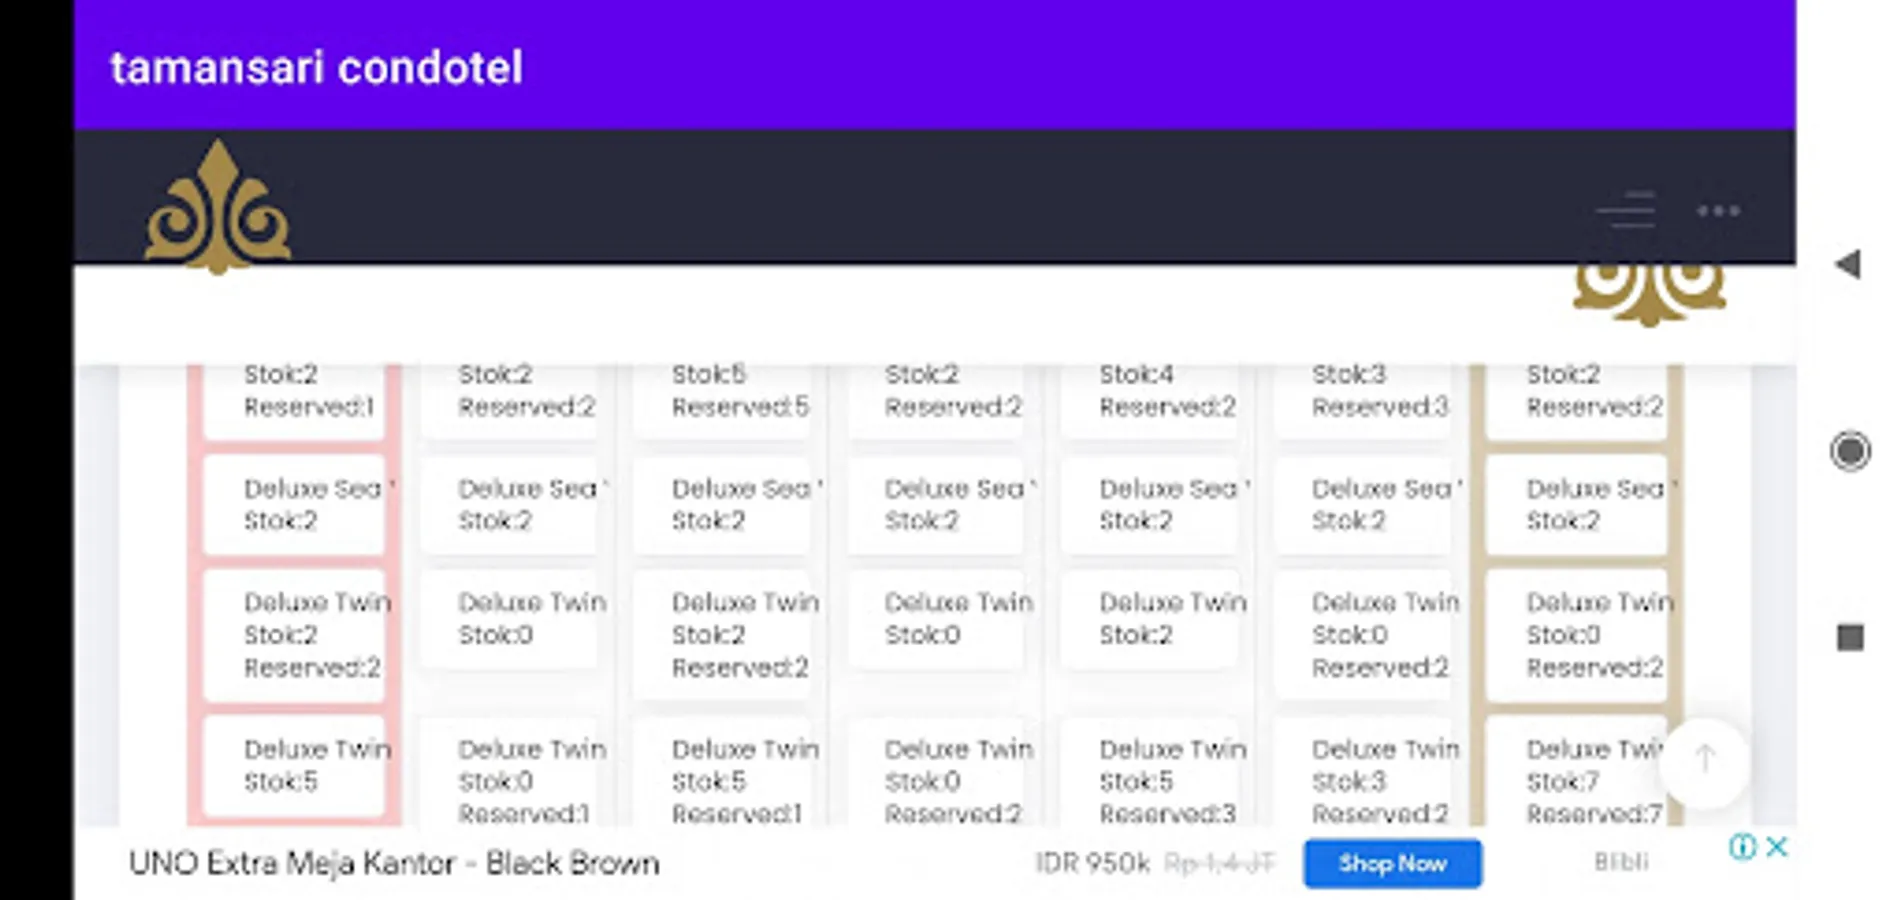Open the hamburger menu in dark header

[x=1625, y=211]
